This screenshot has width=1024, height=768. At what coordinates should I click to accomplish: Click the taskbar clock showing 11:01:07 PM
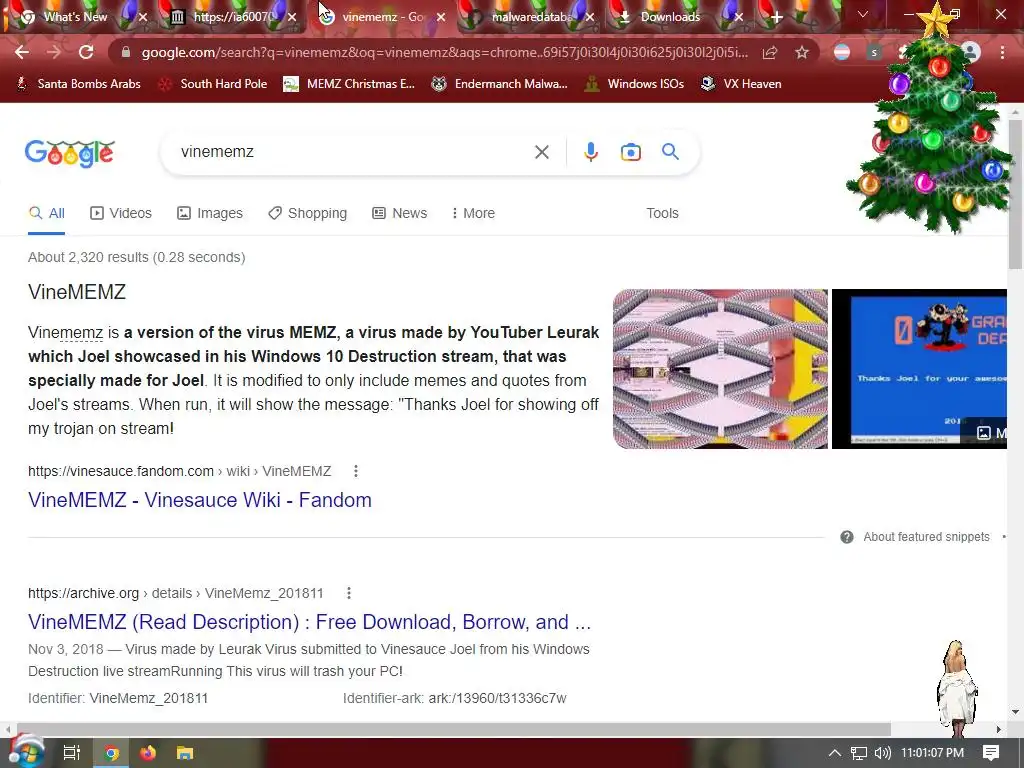click(x=932, y=753)
